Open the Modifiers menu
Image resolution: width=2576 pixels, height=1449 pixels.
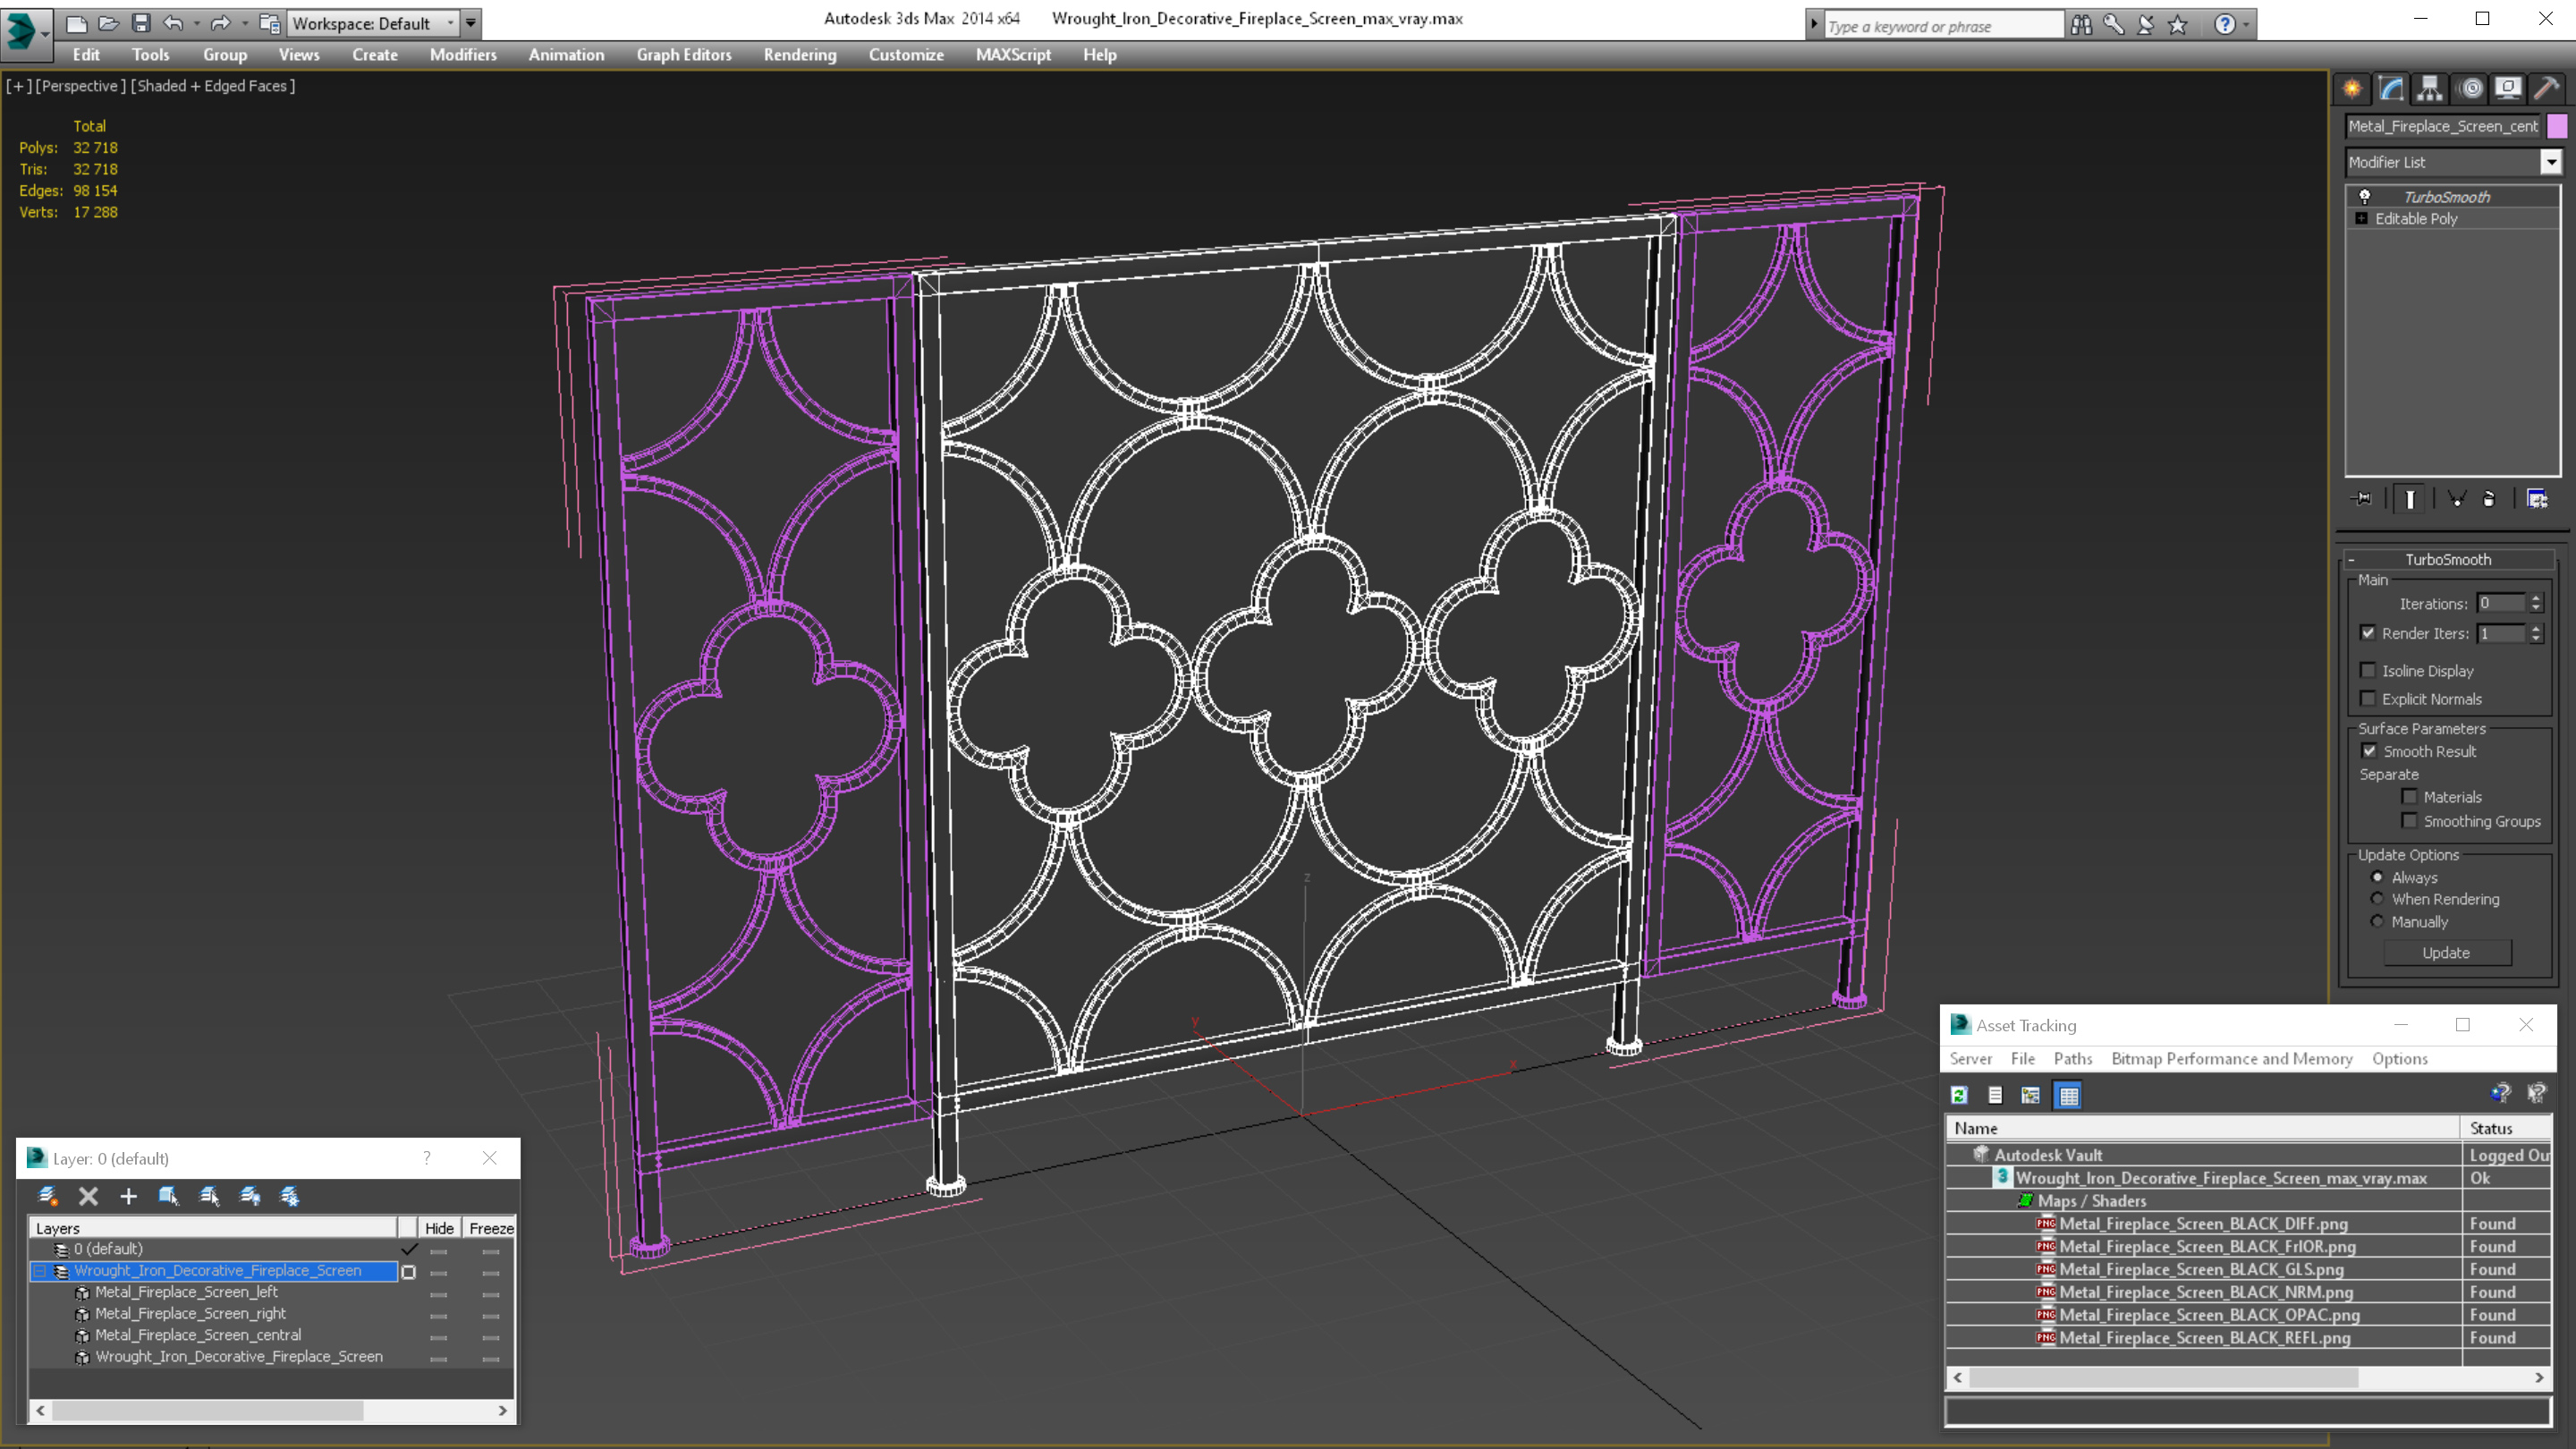coord(460,55)
